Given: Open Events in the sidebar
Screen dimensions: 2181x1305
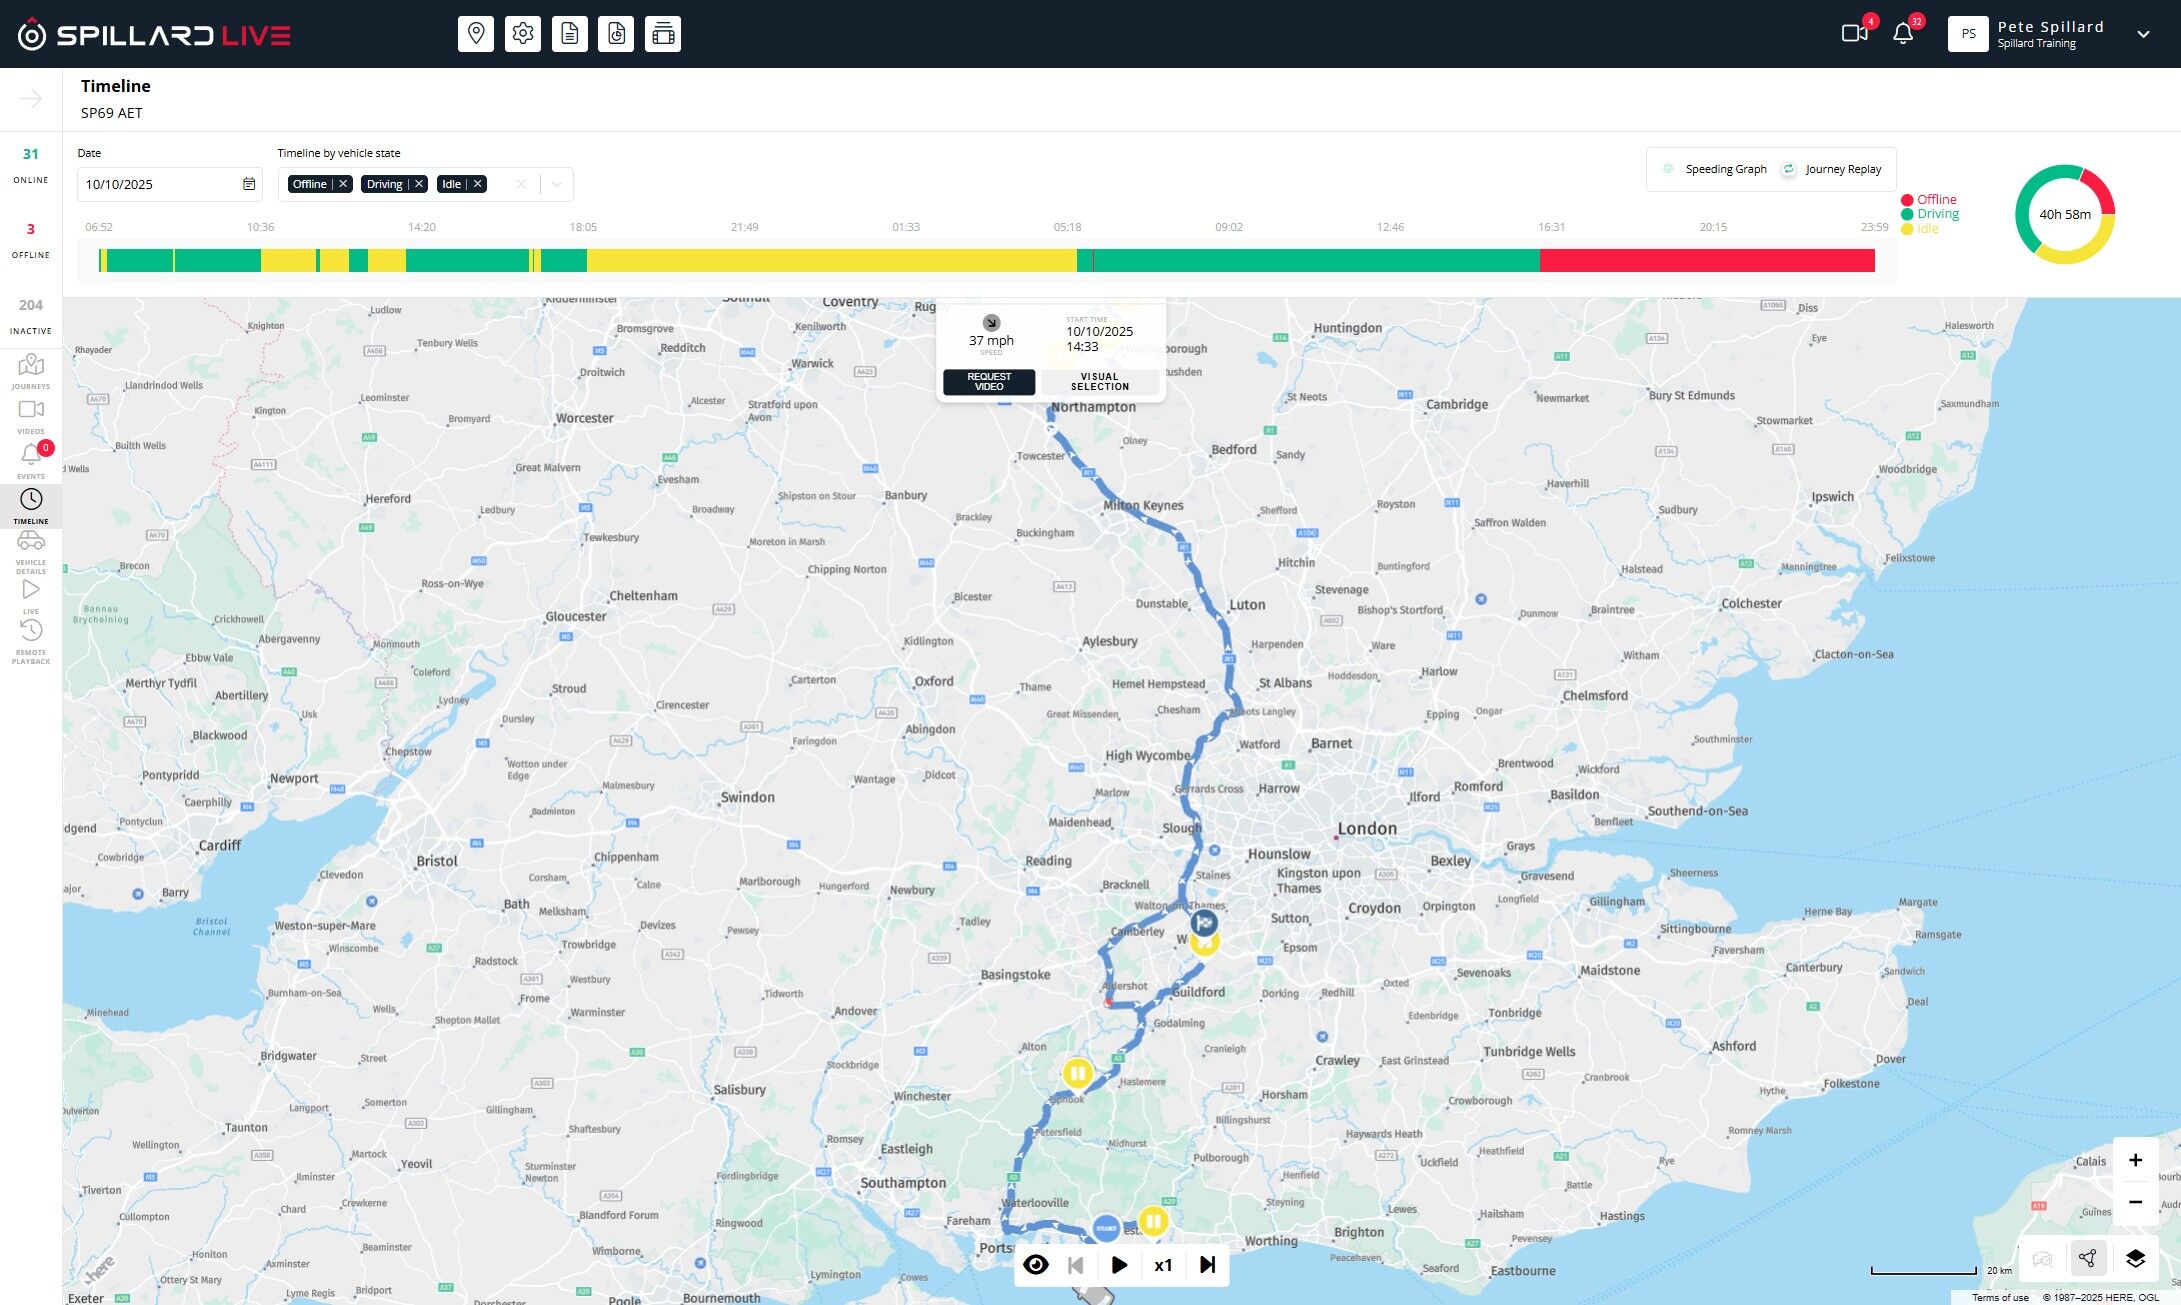Looking at the screenshot, I should click(31, 461).
